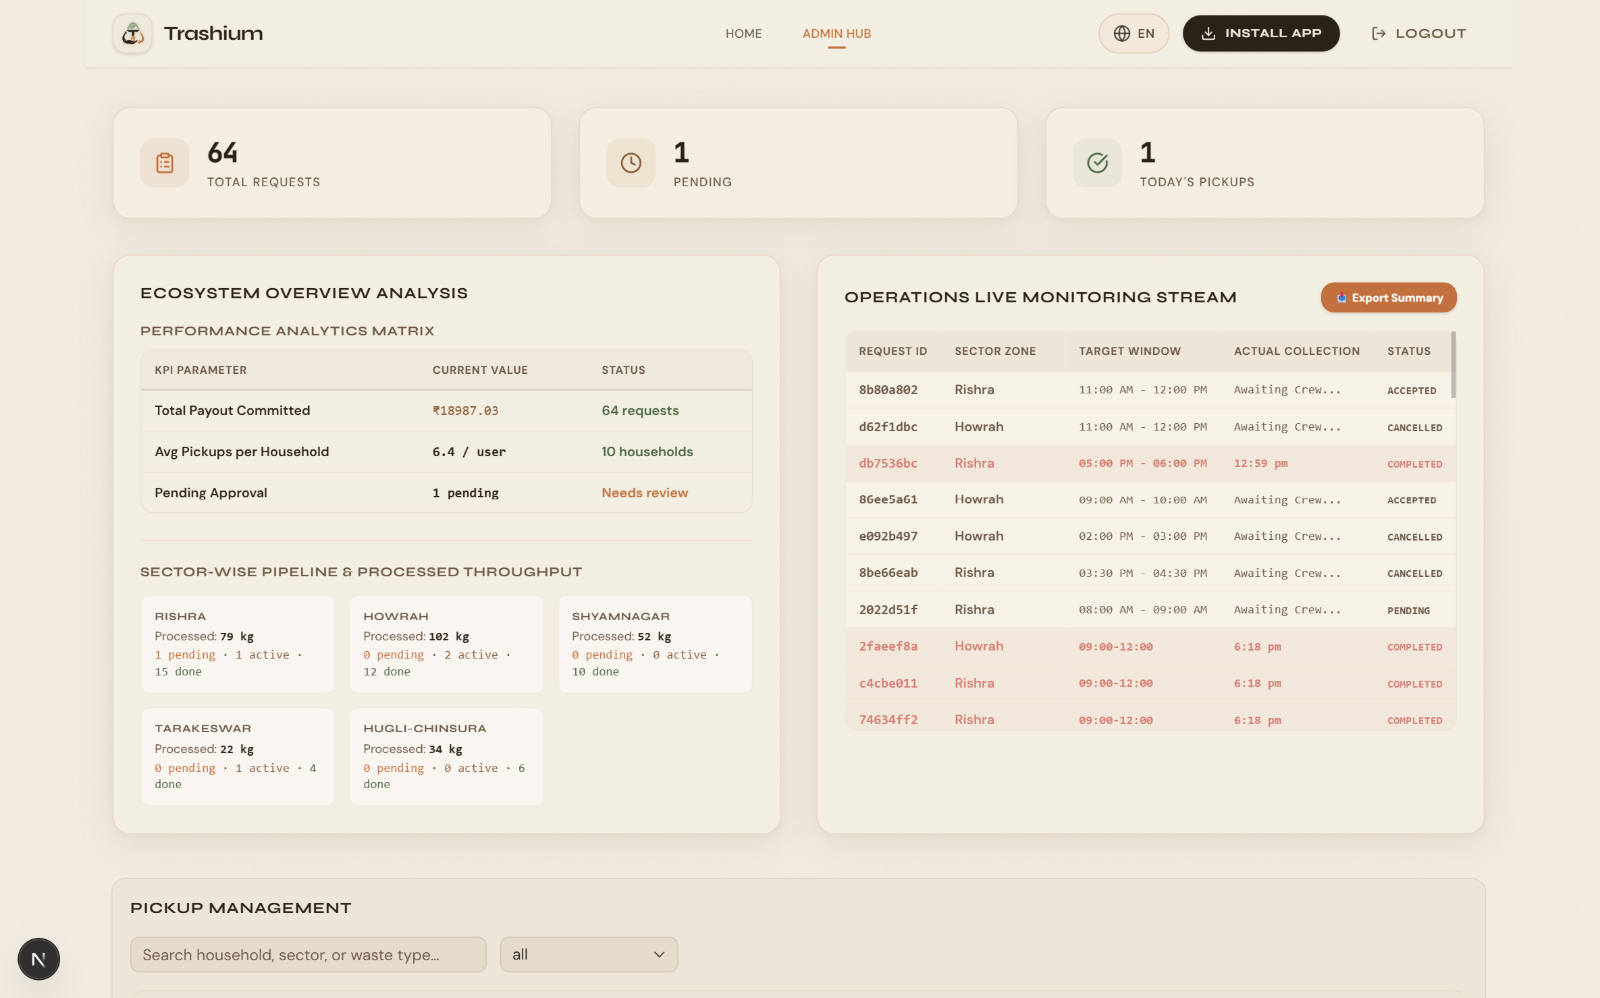Click the monitoring stream table scrollbar
Viewport: 1600px width, 998px height.
[x=1453, y=365]
